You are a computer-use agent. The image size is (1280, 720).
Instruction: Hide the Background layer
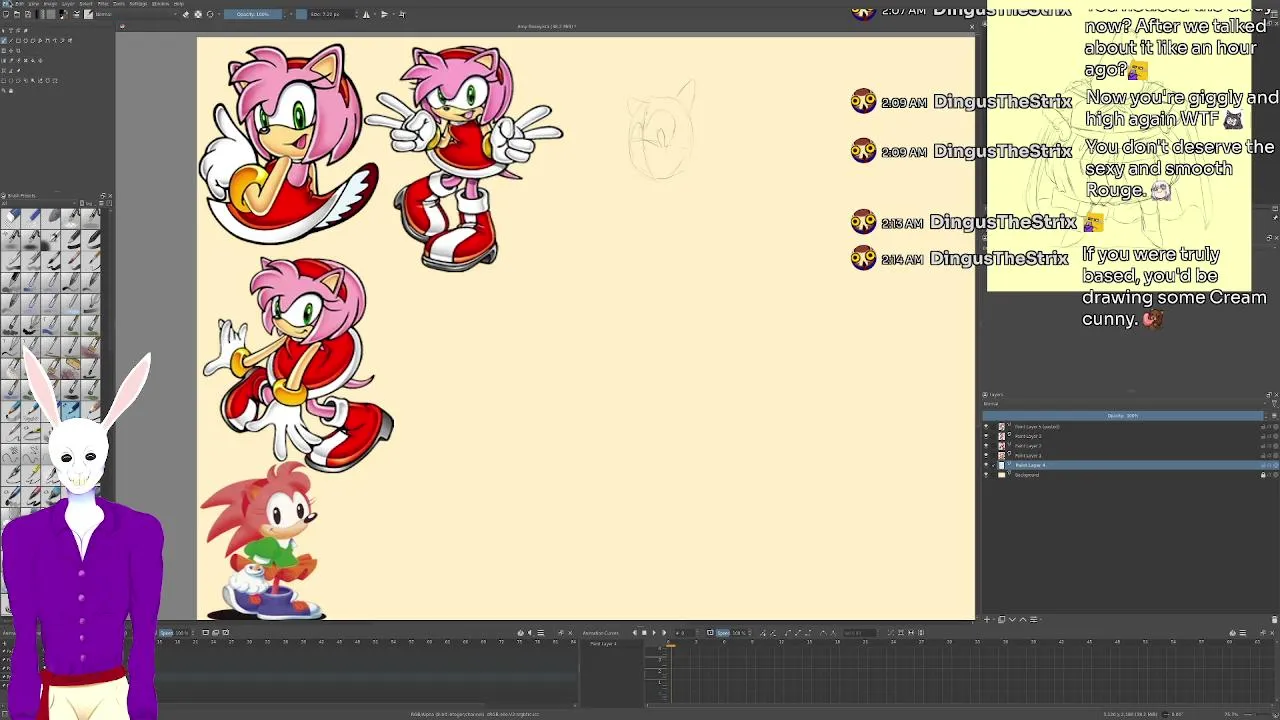click(986, 475)
